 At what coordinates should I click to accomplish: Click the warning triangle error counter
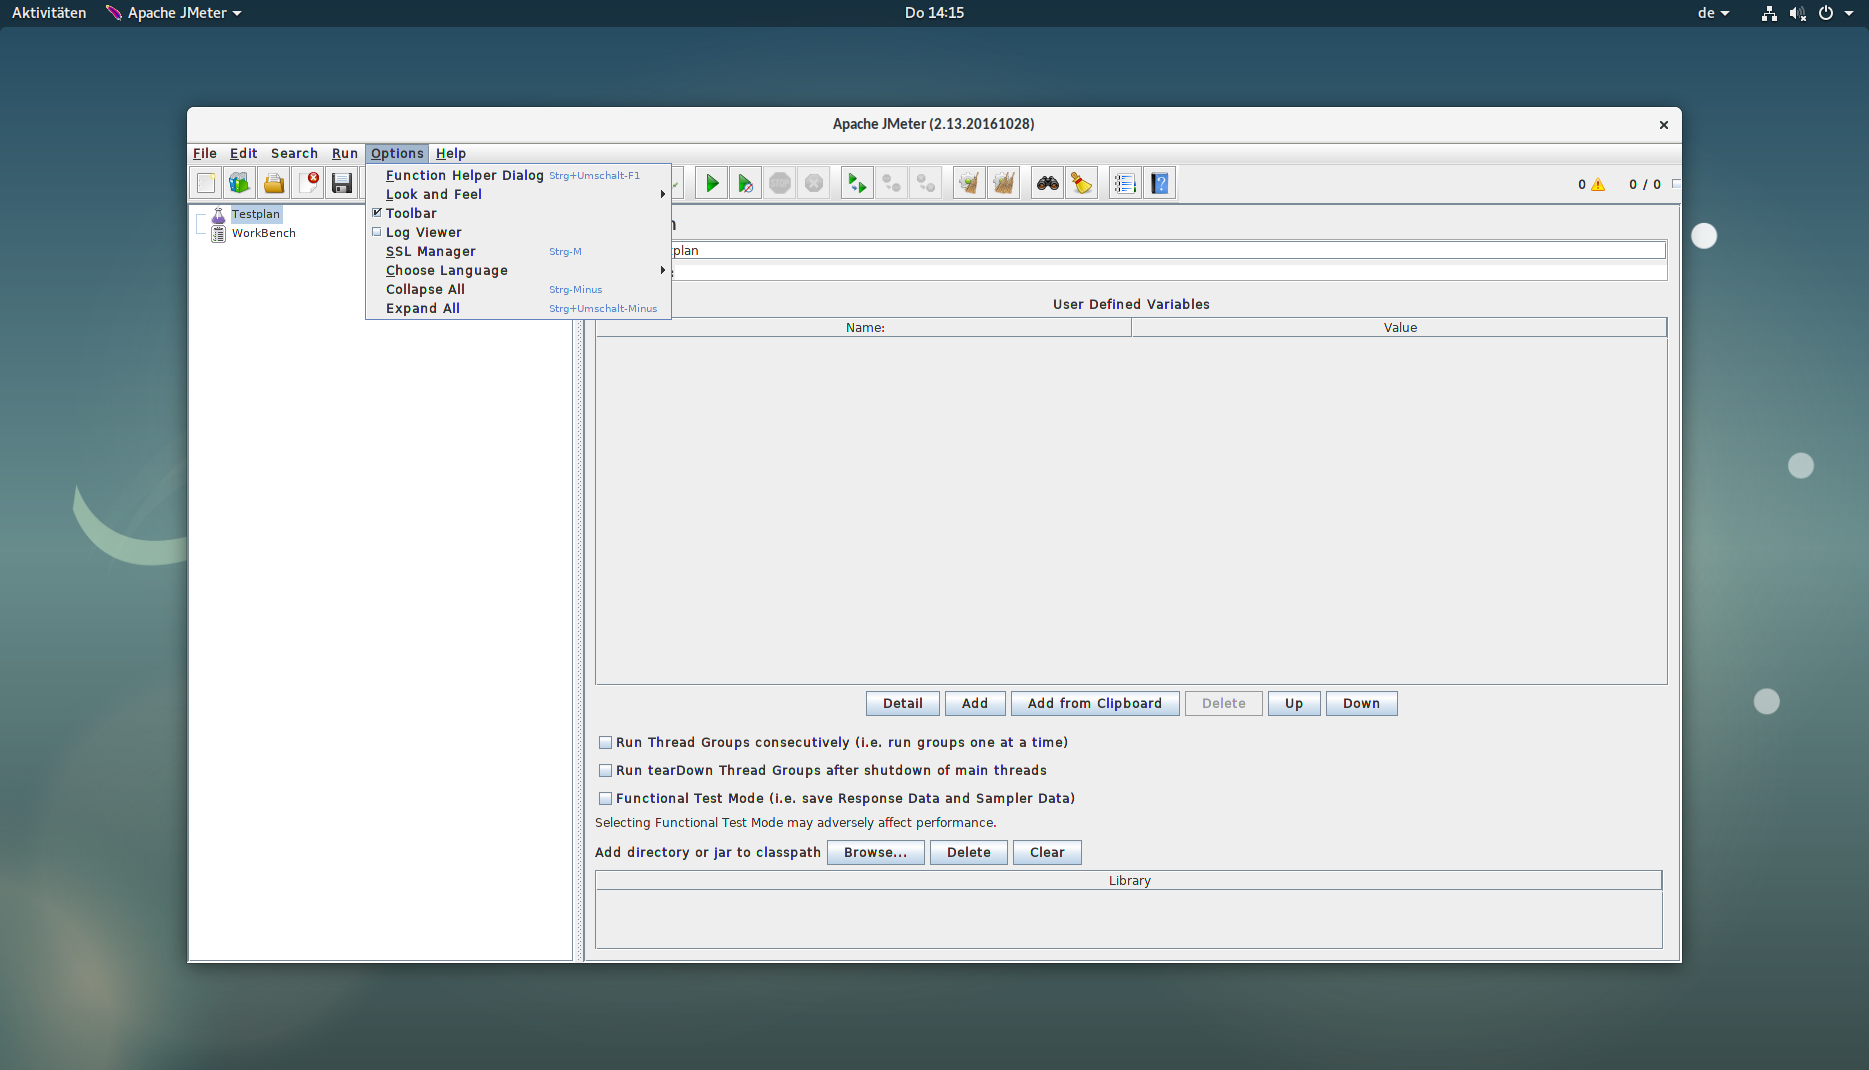(x=1598, y=184)
